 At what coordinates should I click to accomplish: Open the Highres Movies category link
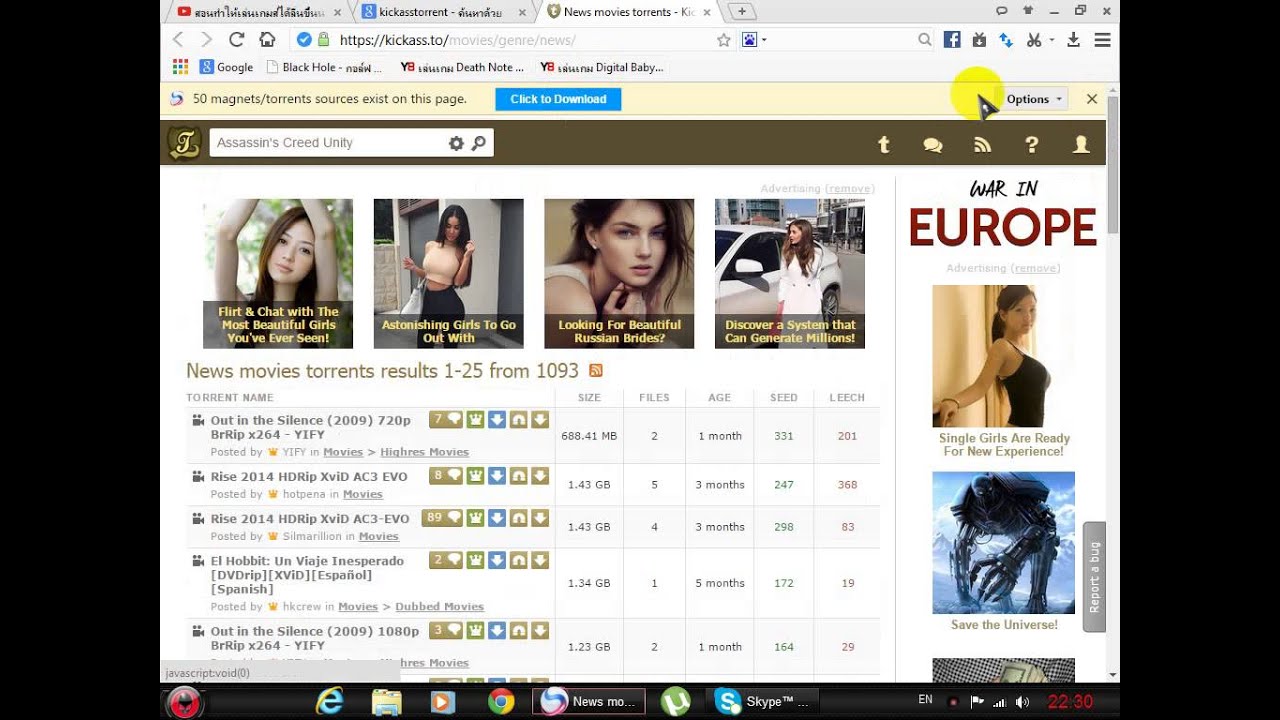tap(424, 452)
